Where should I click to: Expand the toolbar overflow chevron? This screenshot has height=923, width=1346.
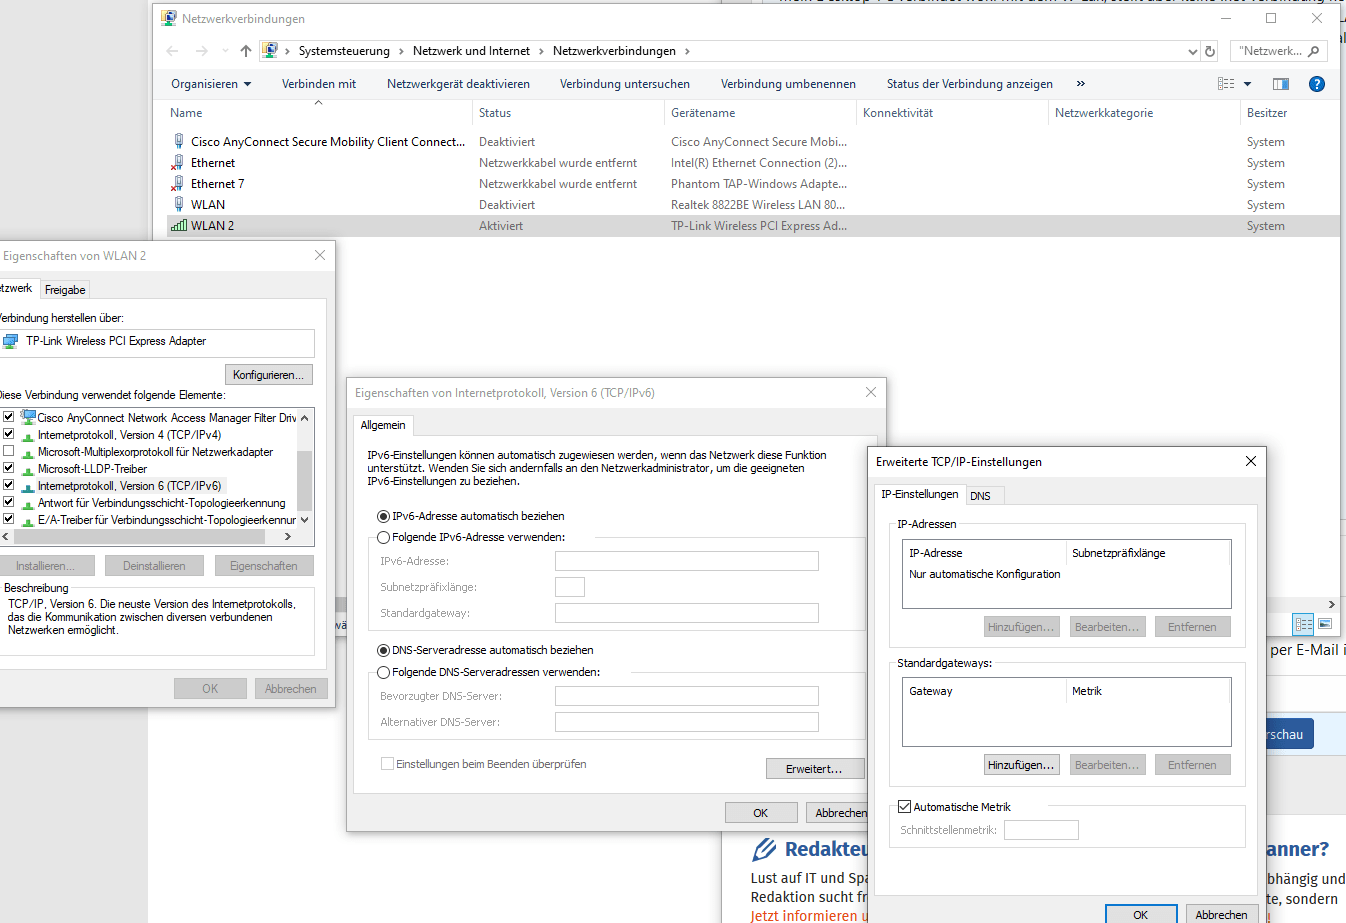pyautogui.click(x=1080, y=84)
